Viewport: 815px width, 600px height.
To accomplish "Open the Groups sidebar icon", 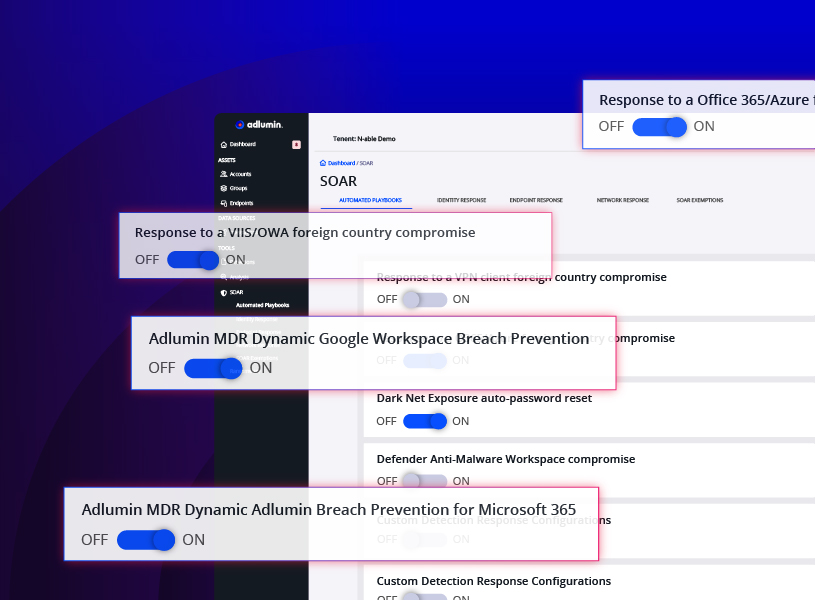I will (224, 188).
